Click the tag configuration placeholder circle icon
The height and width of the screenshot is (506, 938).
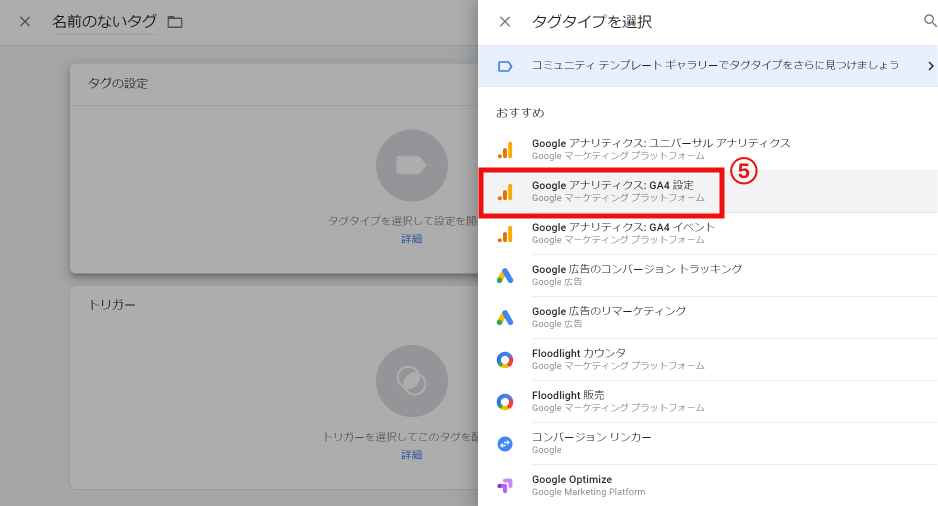412,166
